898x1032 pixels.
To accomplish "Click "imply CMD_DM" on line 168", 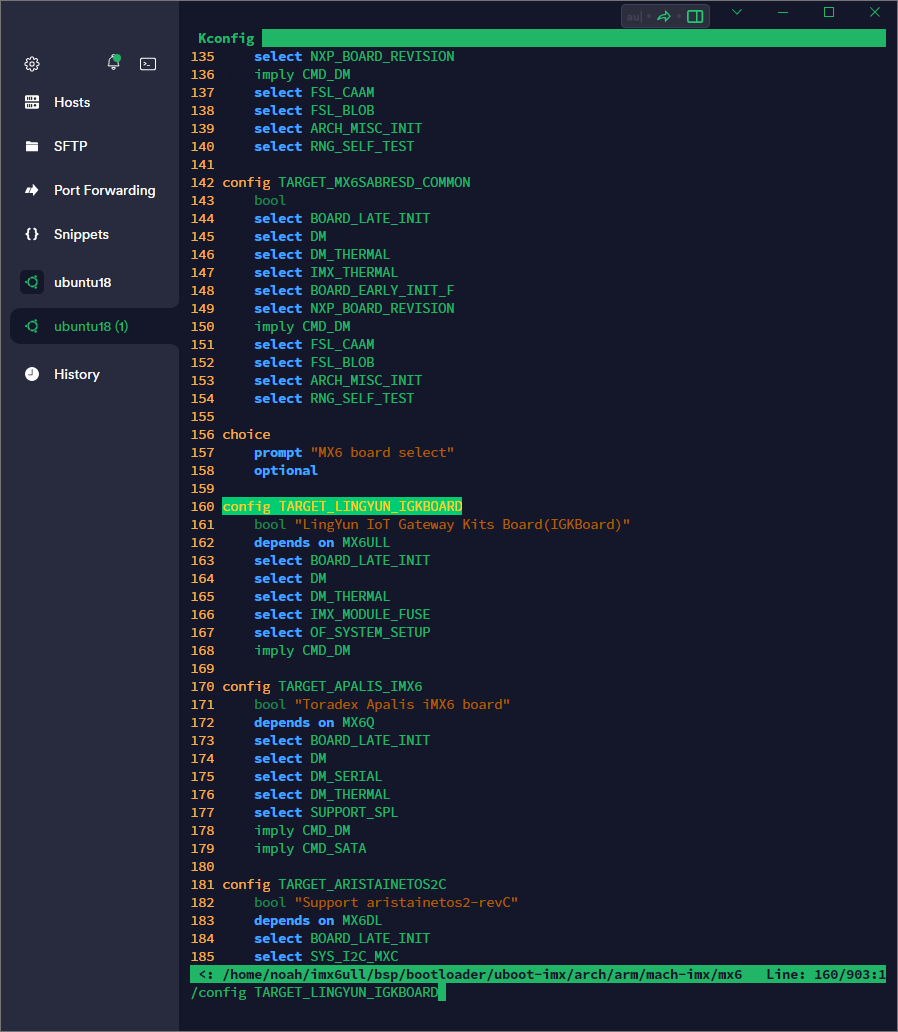I will pyautogui.click(x=302, y=650).
